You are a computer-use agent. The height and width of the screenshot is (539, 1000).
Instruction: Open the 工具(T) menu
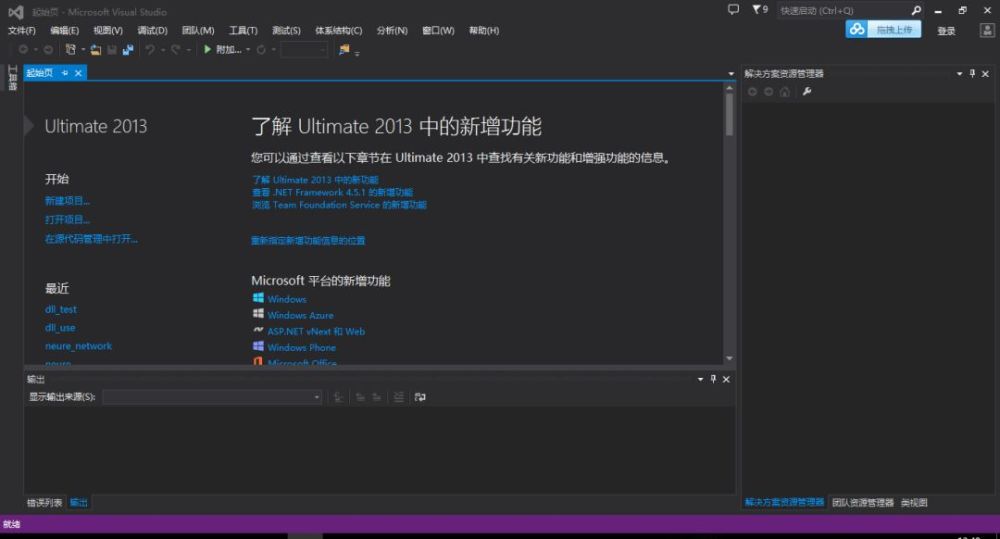pos(243,31)
